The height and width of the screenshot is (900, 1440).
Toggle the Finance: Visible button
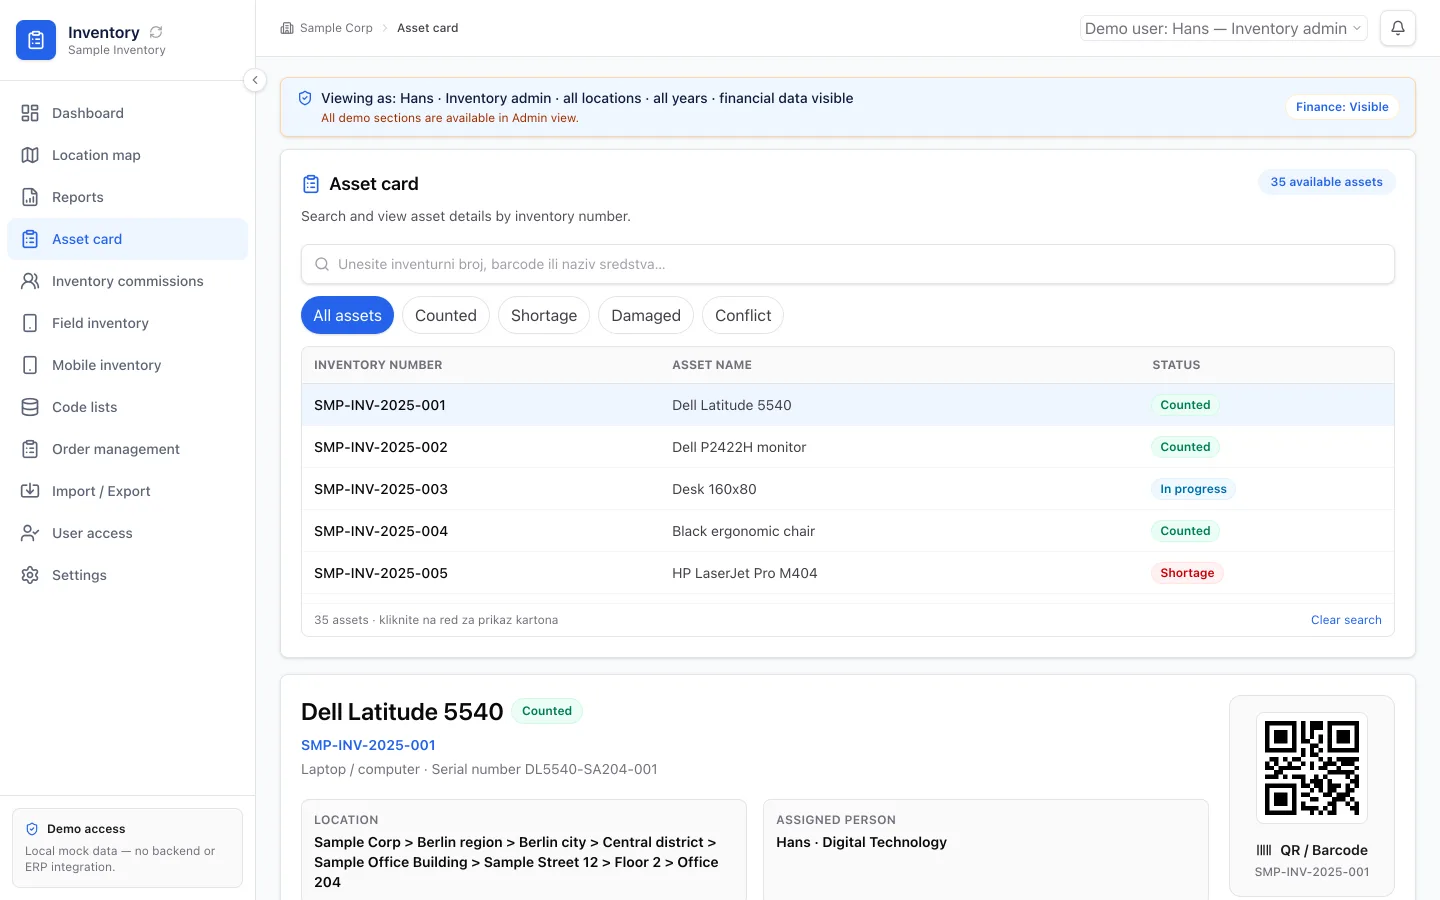pos(1342,107)
